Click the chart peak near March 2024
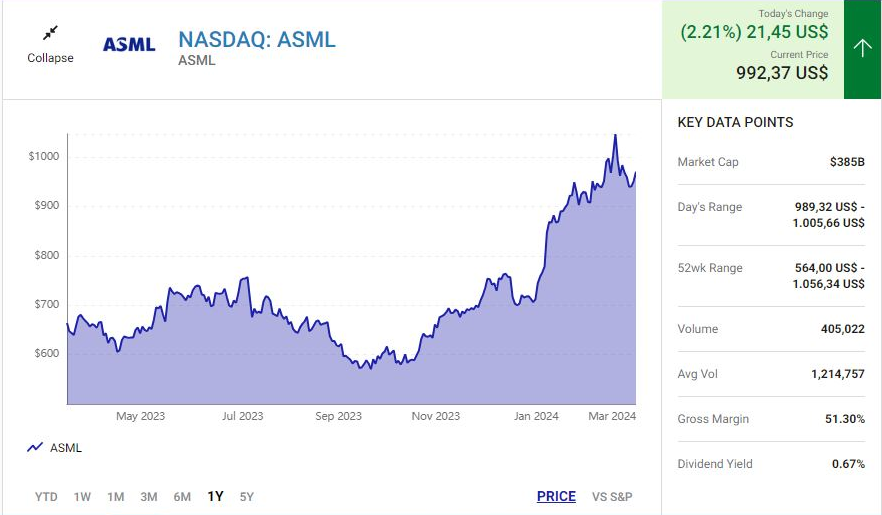Image resolution: width=882 pixels, height=515 pixels. [615, 136]
